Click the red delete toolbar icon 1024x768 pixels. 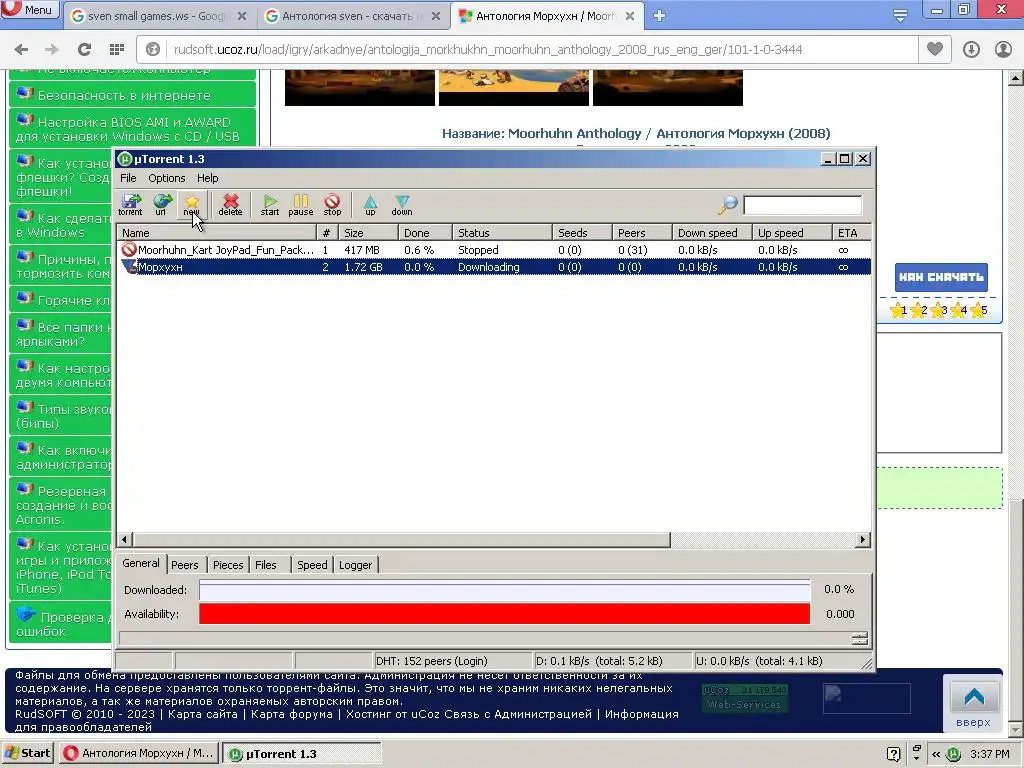[231, 204]
